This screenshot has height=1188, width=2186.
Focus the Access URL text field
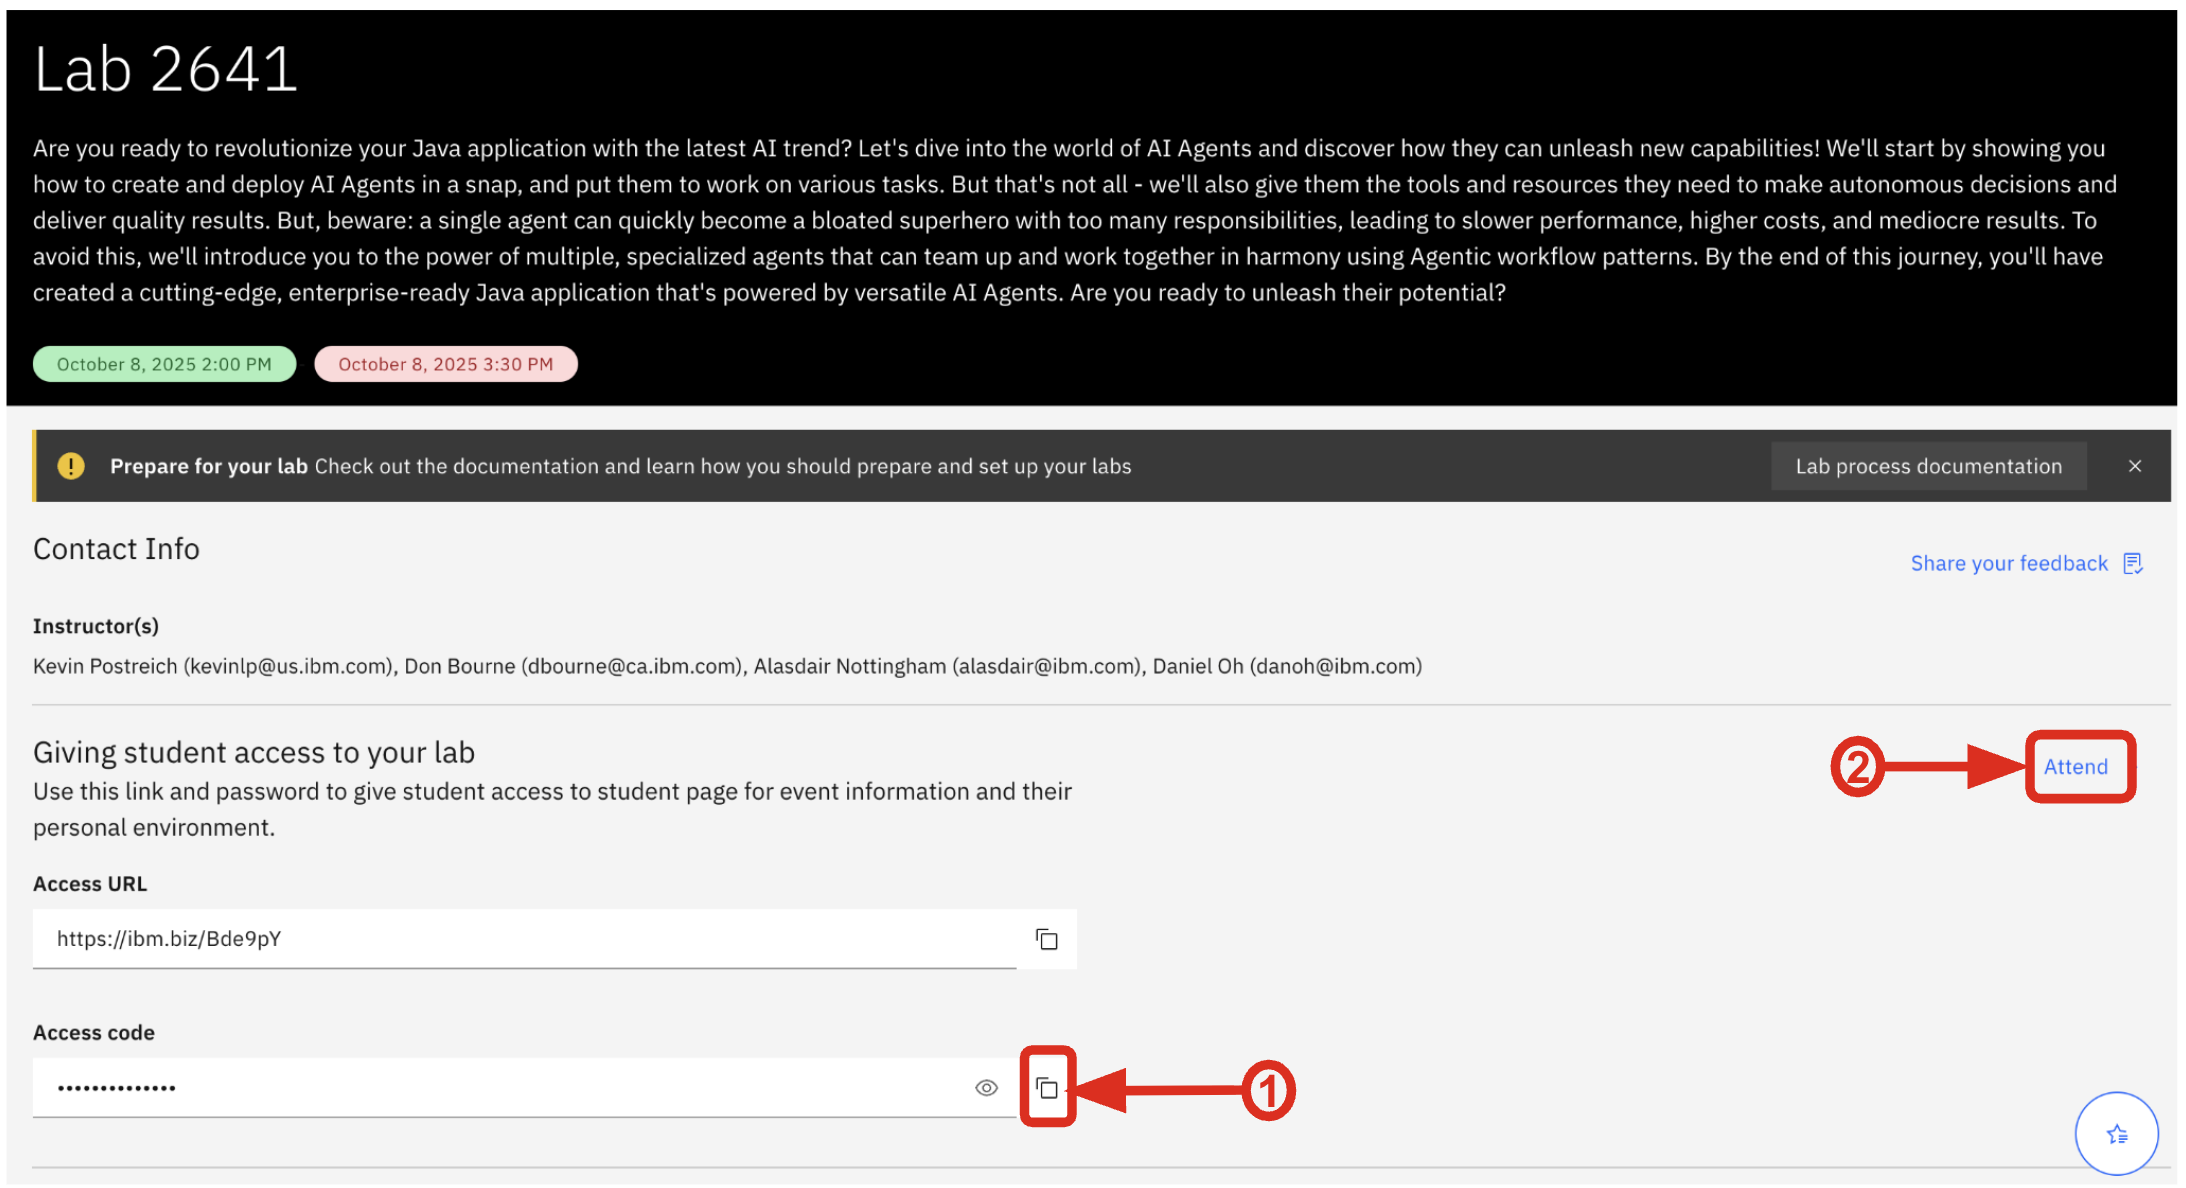click(520, 939)
